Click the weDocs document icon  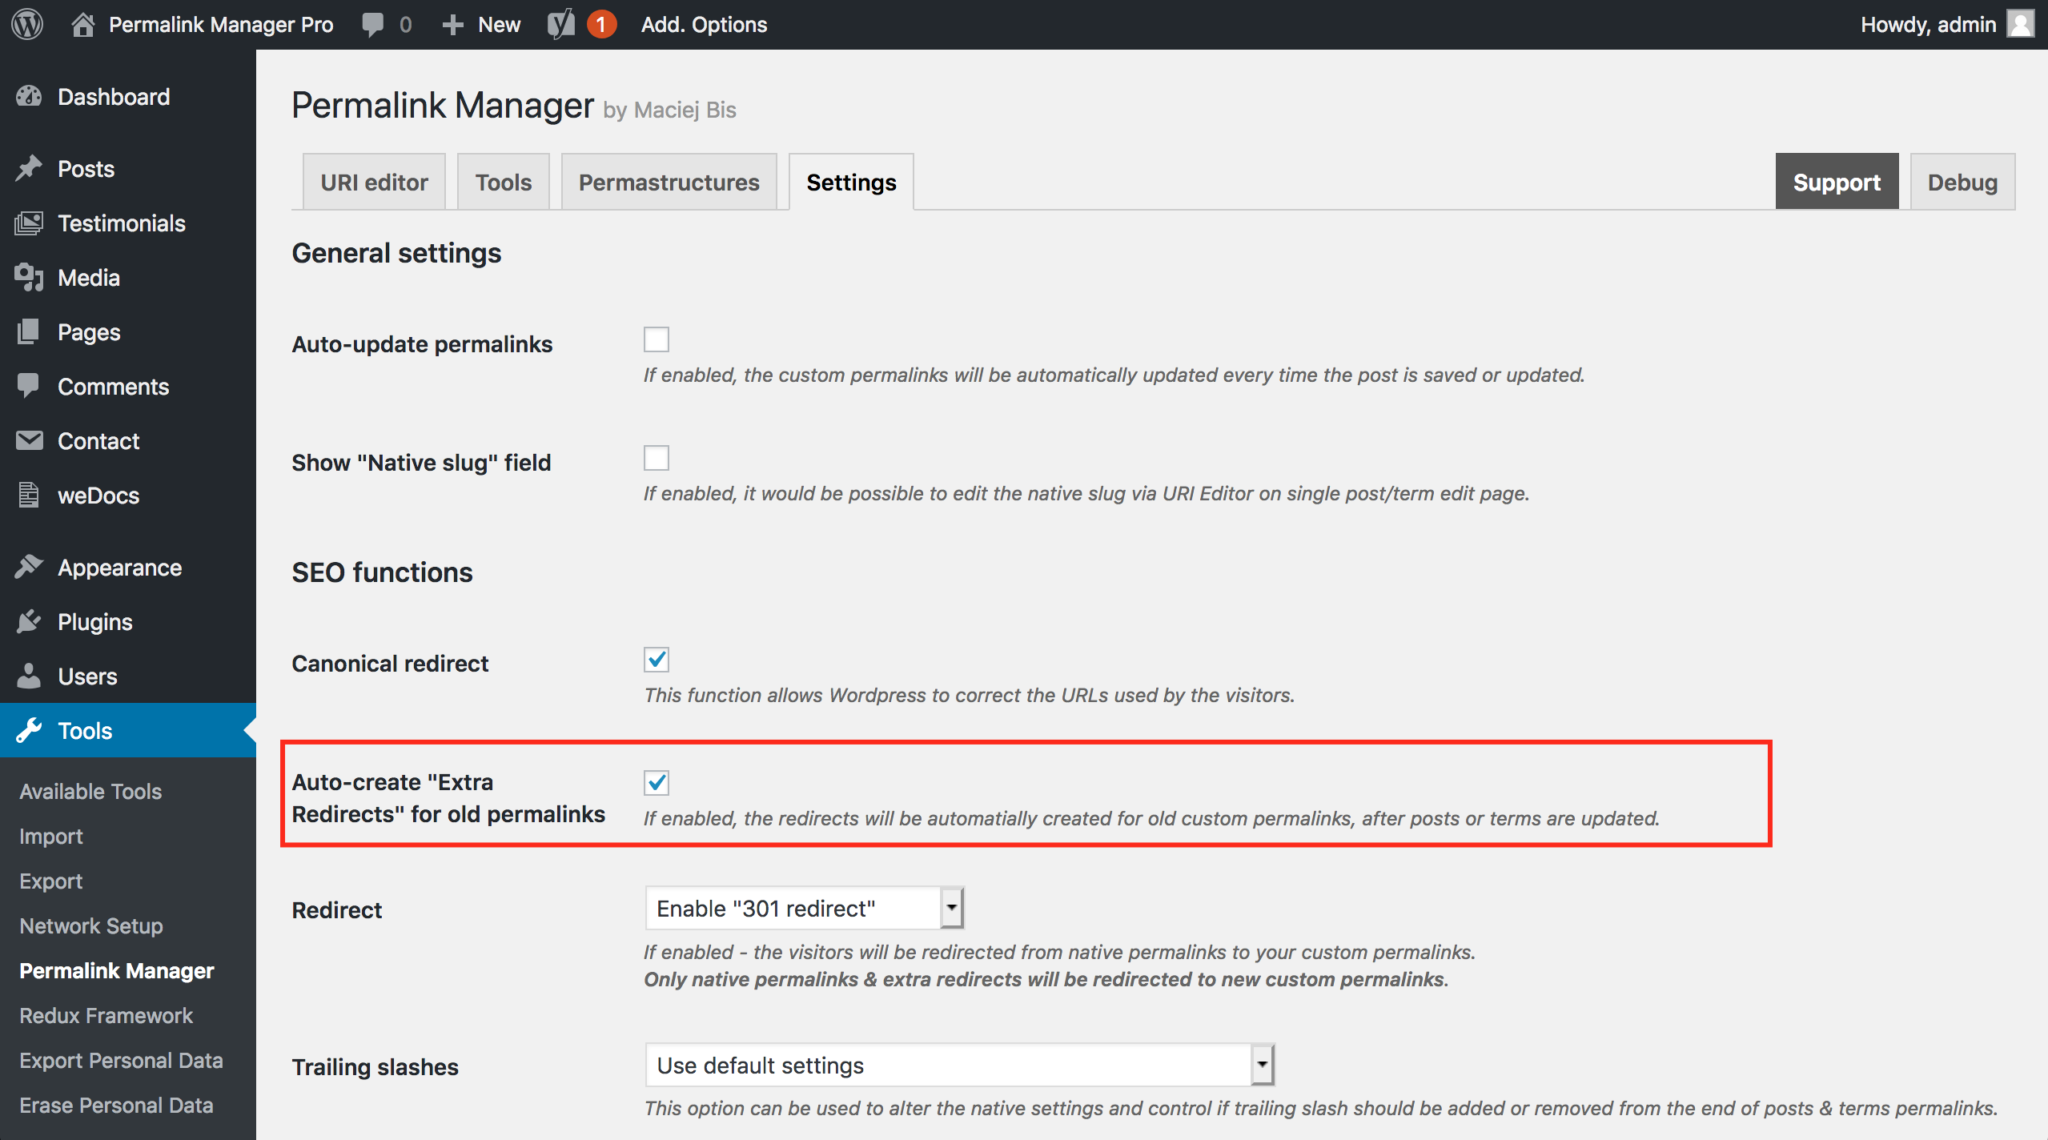coord(29,494)
